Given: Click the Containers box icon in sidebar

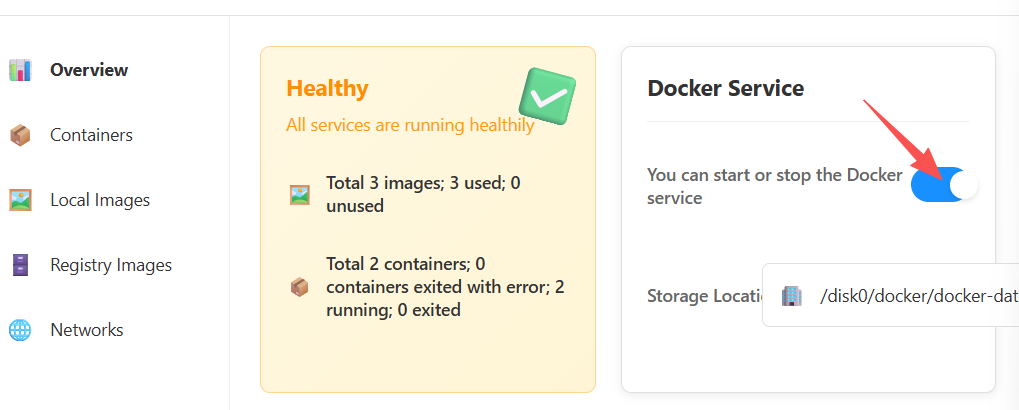Looking at the screenshot, I should pos(20,135).
